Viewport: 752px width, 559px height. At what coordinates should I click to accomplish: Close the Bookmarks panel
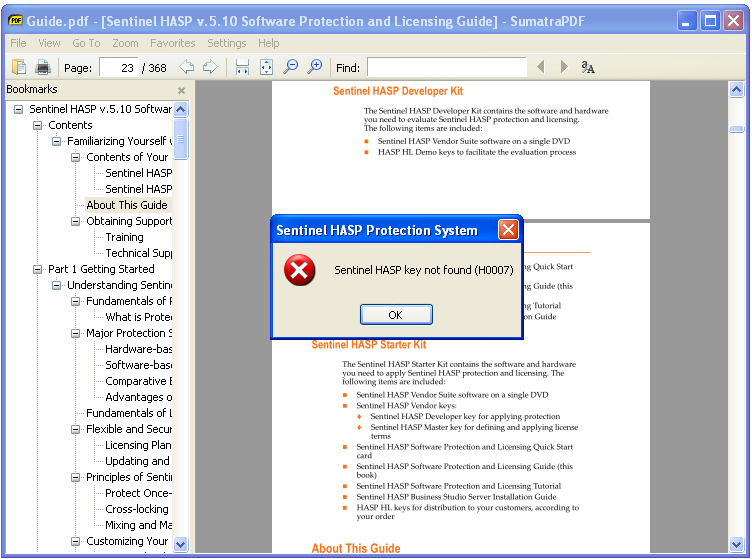(181, 91)
